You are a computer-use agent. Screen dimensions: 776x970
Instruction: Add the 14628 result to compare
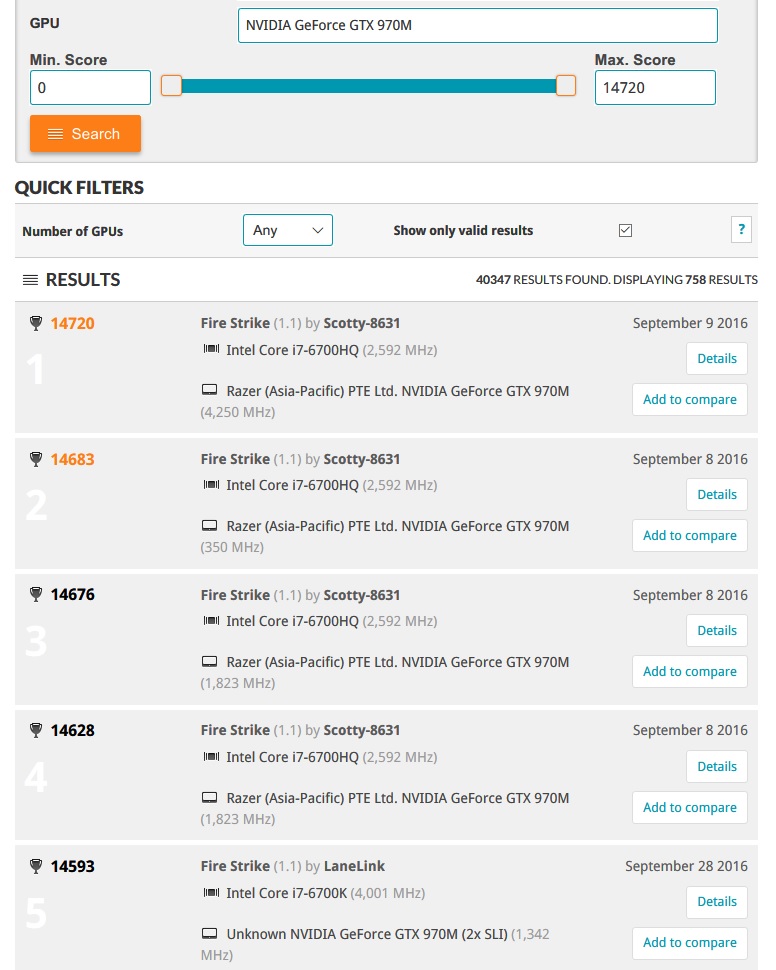[x=689, y=807]
